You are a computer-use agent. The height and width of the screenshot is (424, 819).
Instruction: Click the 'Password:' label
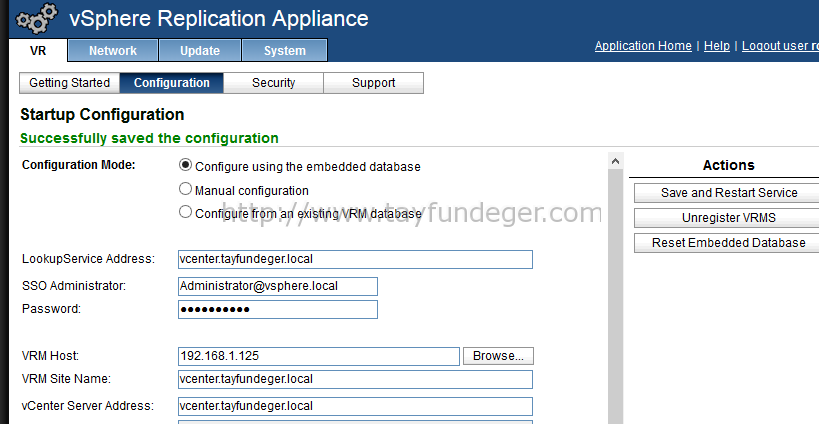tap(51, 309)
